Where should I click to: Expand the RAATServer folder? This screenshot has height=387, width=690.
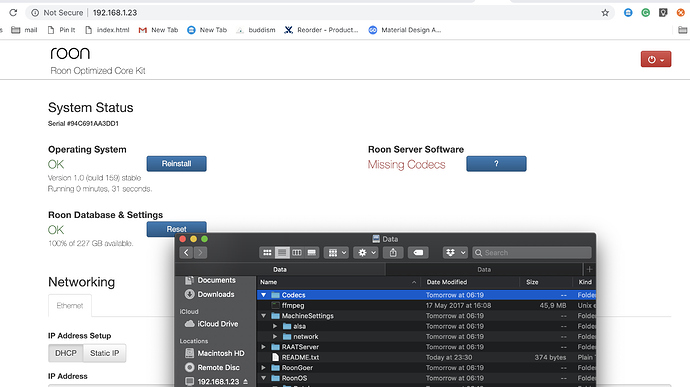[264, 347]
